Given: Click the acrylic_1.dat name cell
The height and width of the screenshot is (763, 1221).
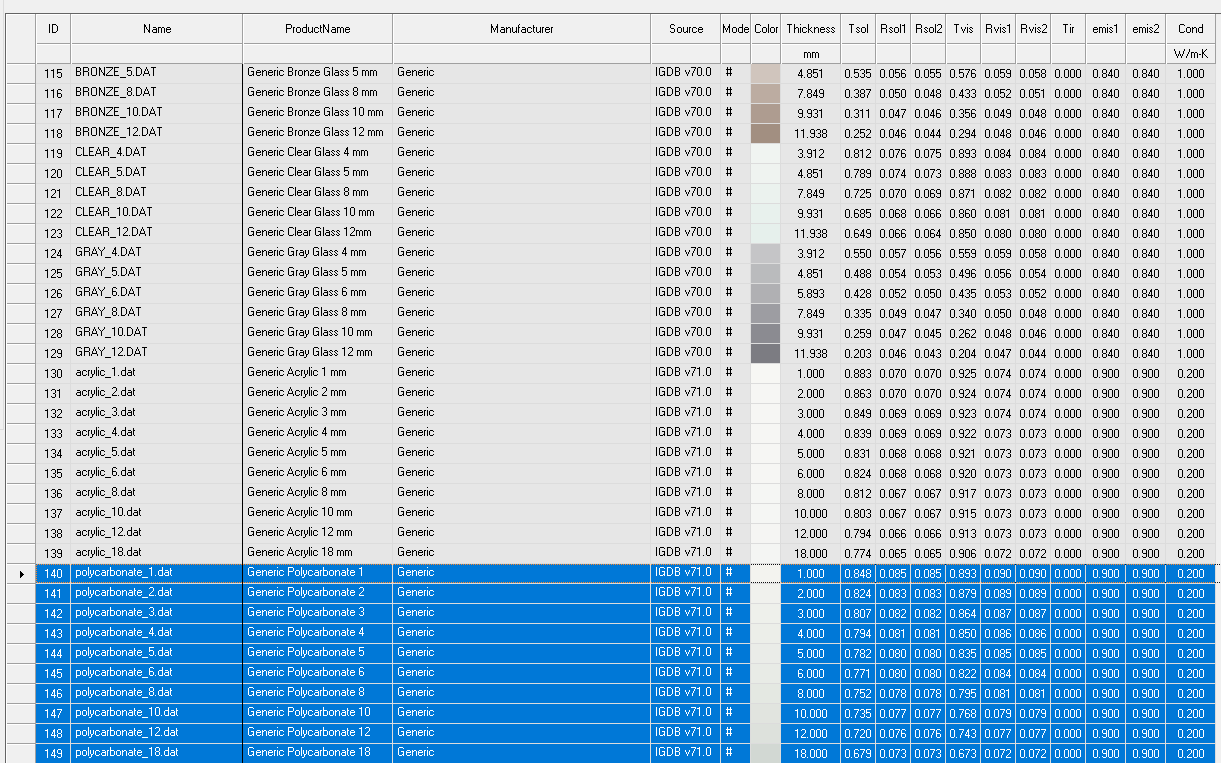Looking at the screenshot, I should point(157,373).
